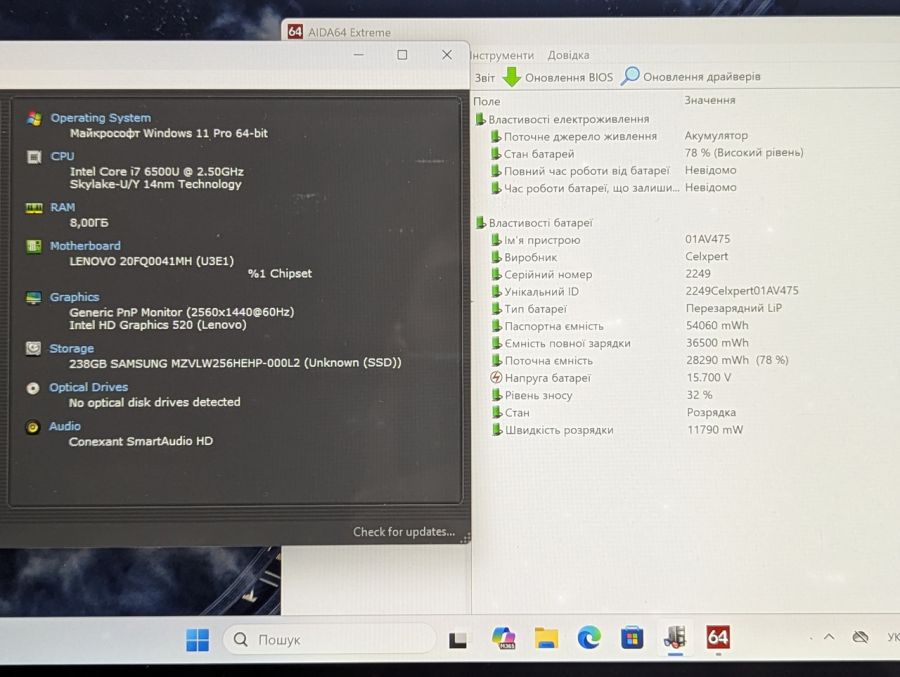
Task: Click the Оновлення драйверів magnifier icon
Action: 630,76
